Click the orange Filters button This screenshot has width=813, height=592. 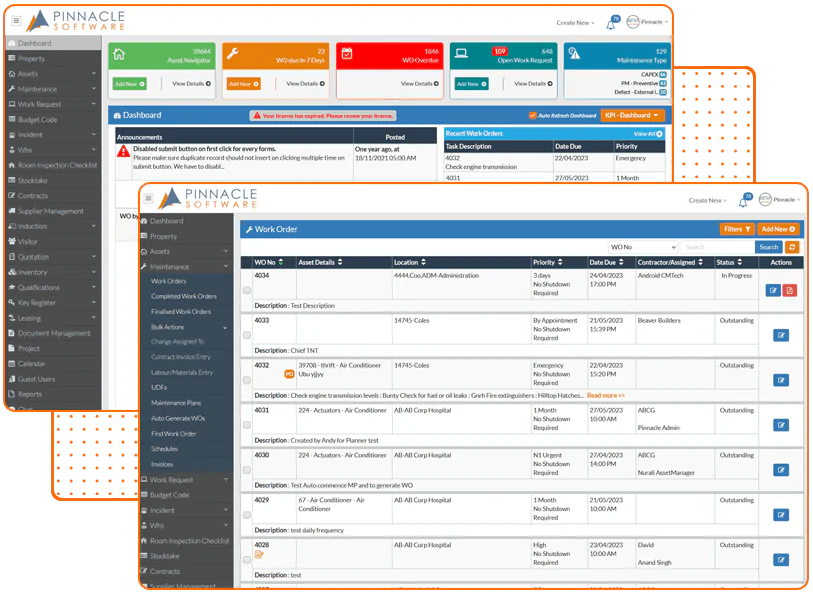(x=737, y=229)
